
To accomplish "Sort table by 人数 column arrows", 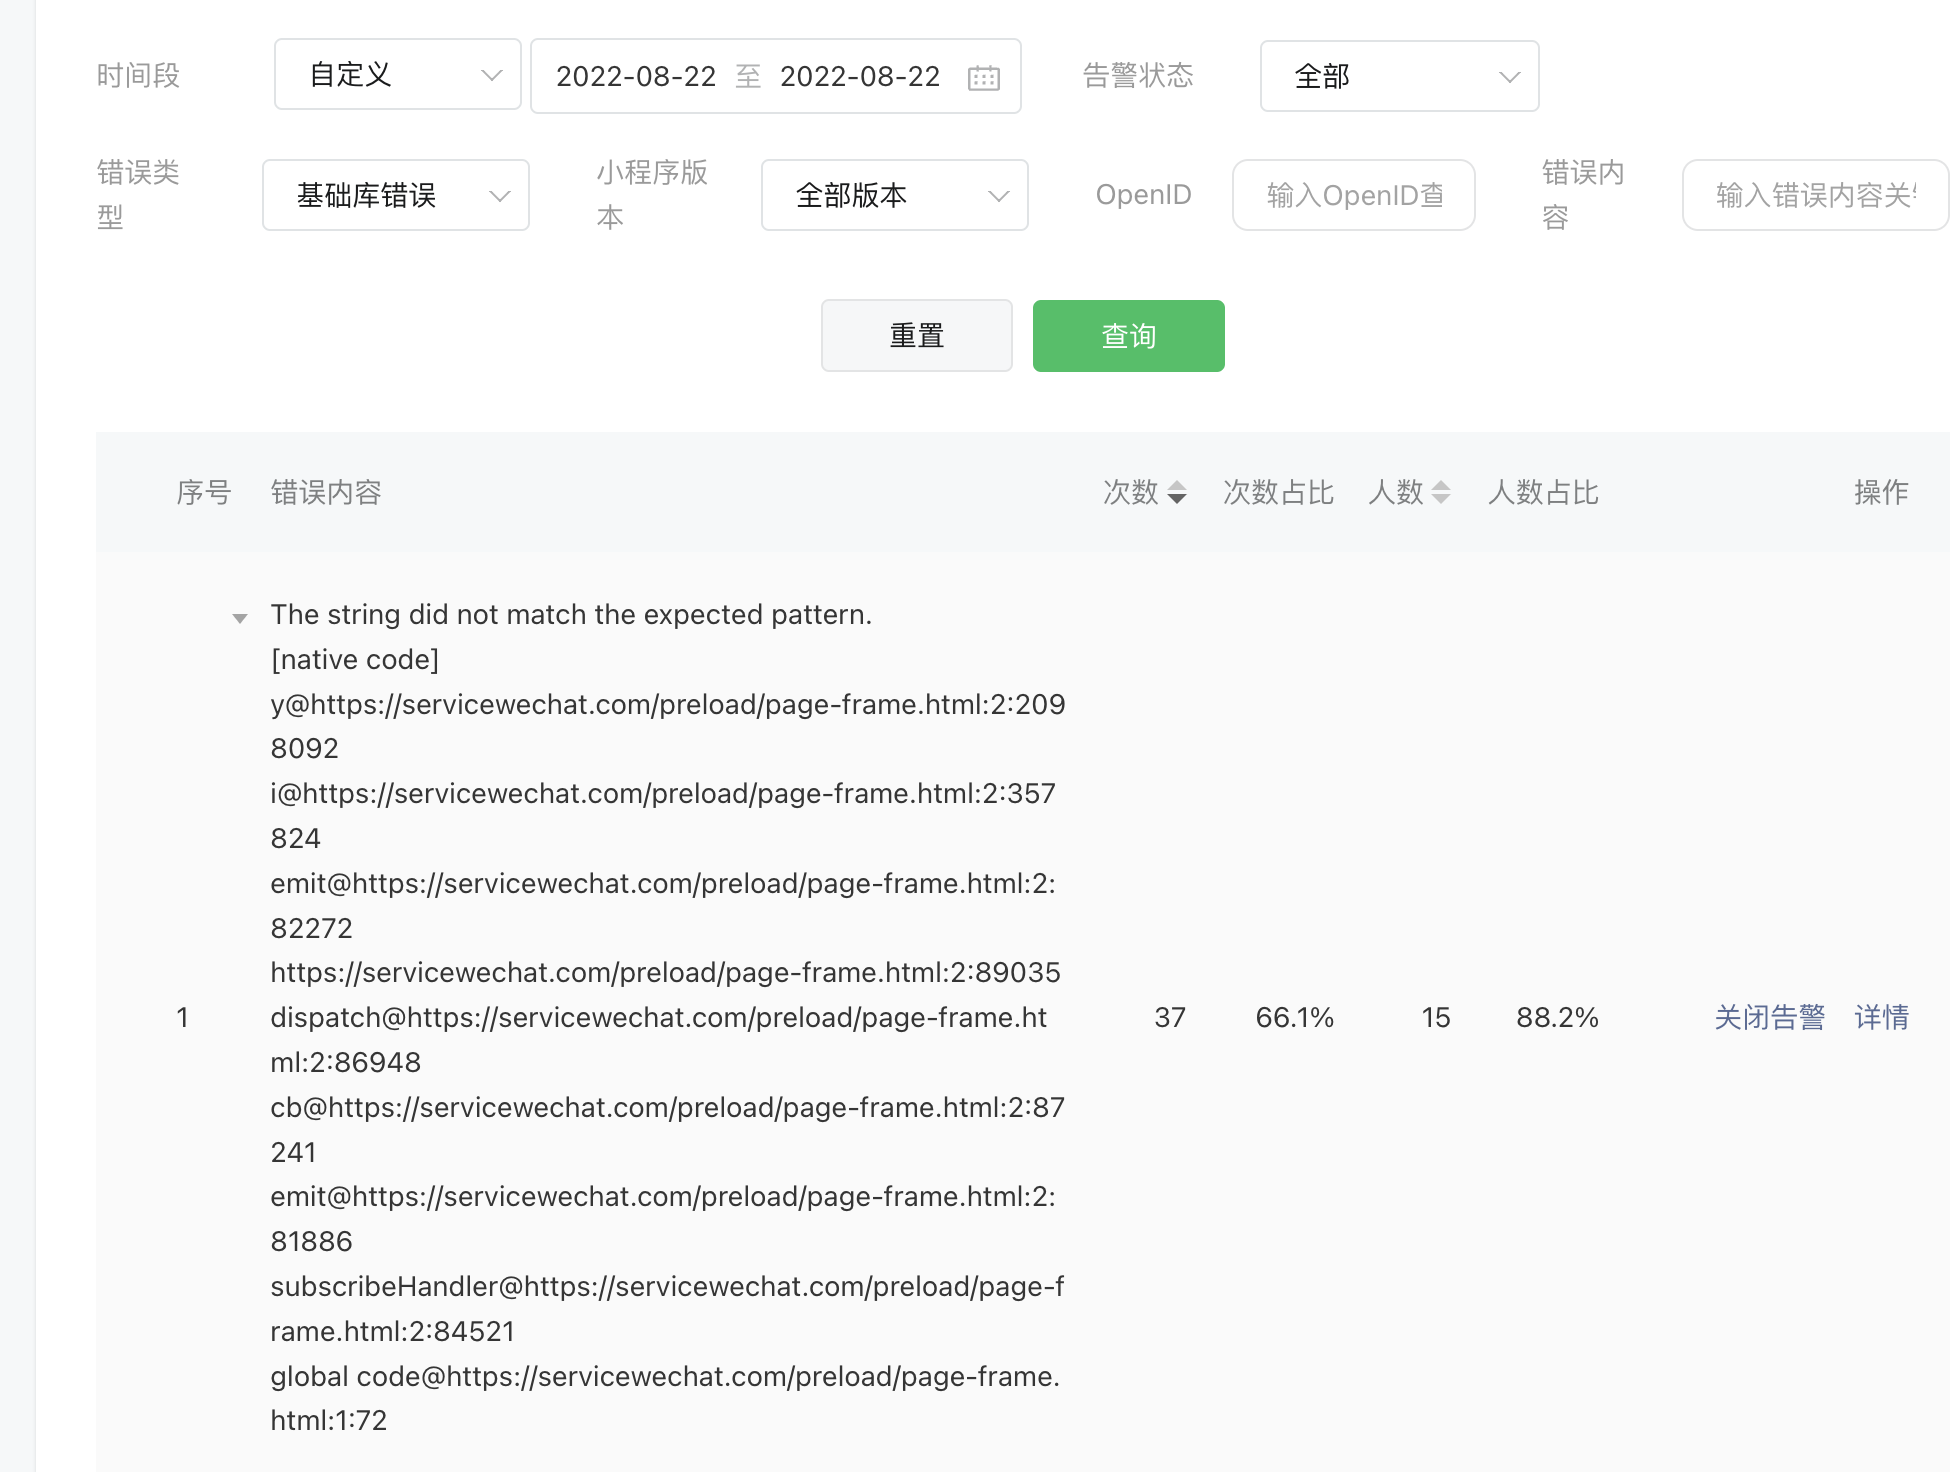I will click(x=1440, y=492).
